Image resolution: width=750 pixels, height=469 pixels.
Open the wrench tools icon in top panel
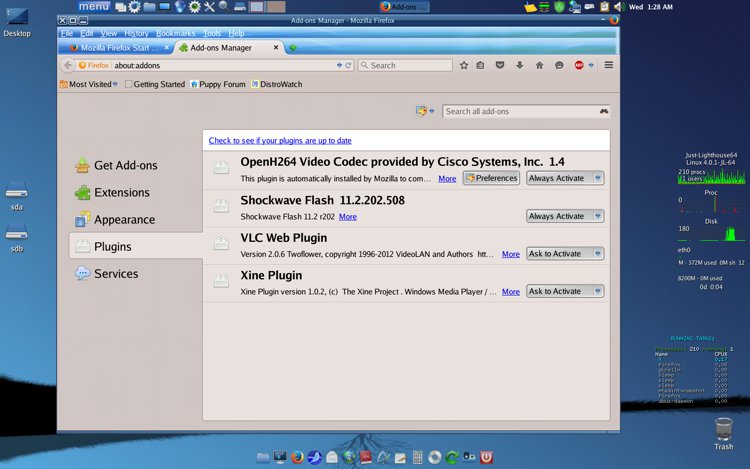point(209,6)
